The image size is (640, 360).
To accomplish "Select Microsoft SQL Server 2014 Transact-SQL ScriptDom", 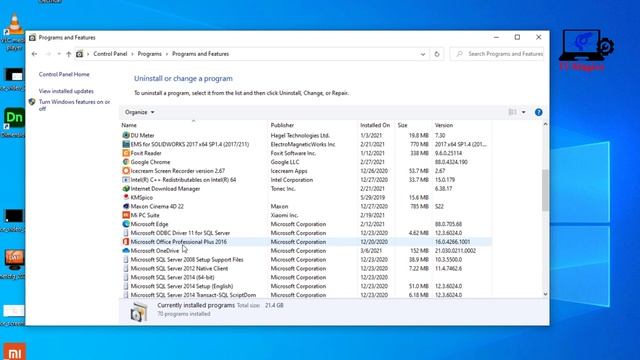I will point(193,295).
